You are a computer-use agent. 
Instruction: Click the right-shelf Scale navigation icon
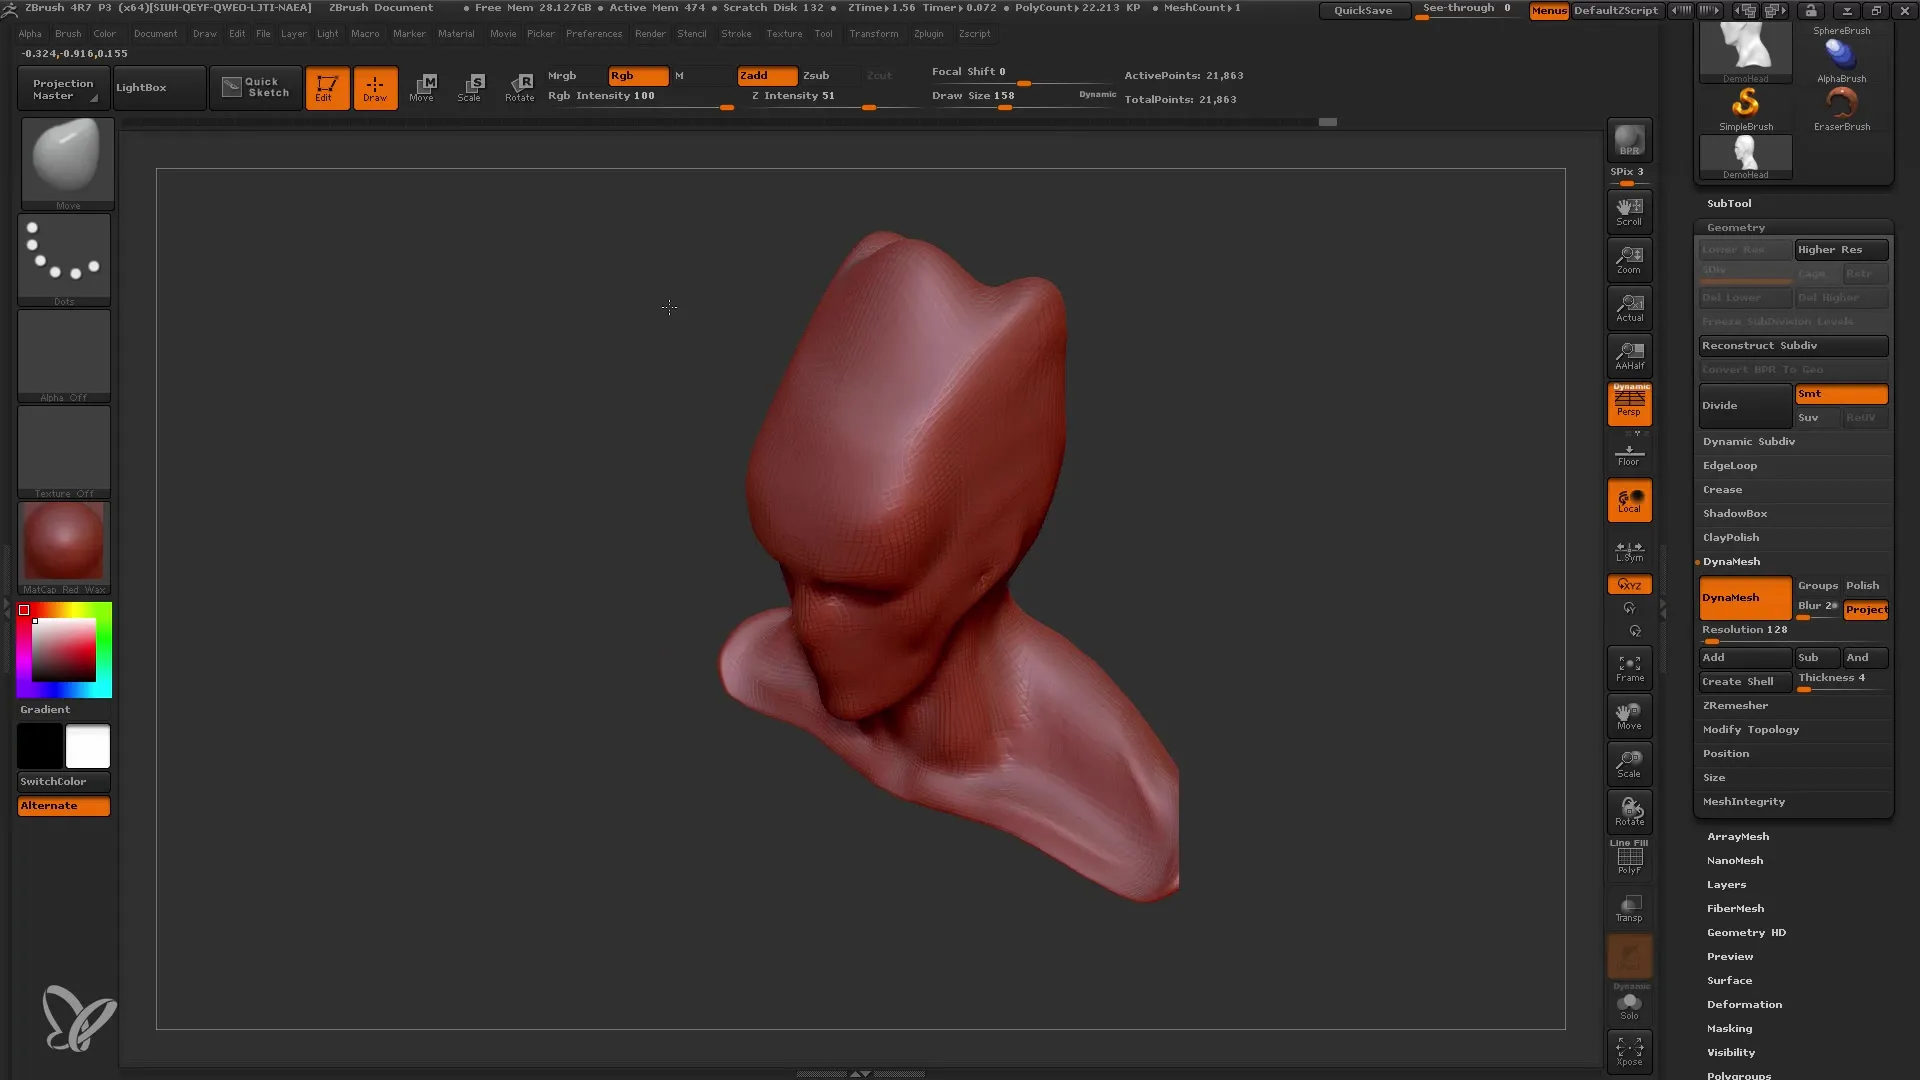click(x=1629, y=764)
